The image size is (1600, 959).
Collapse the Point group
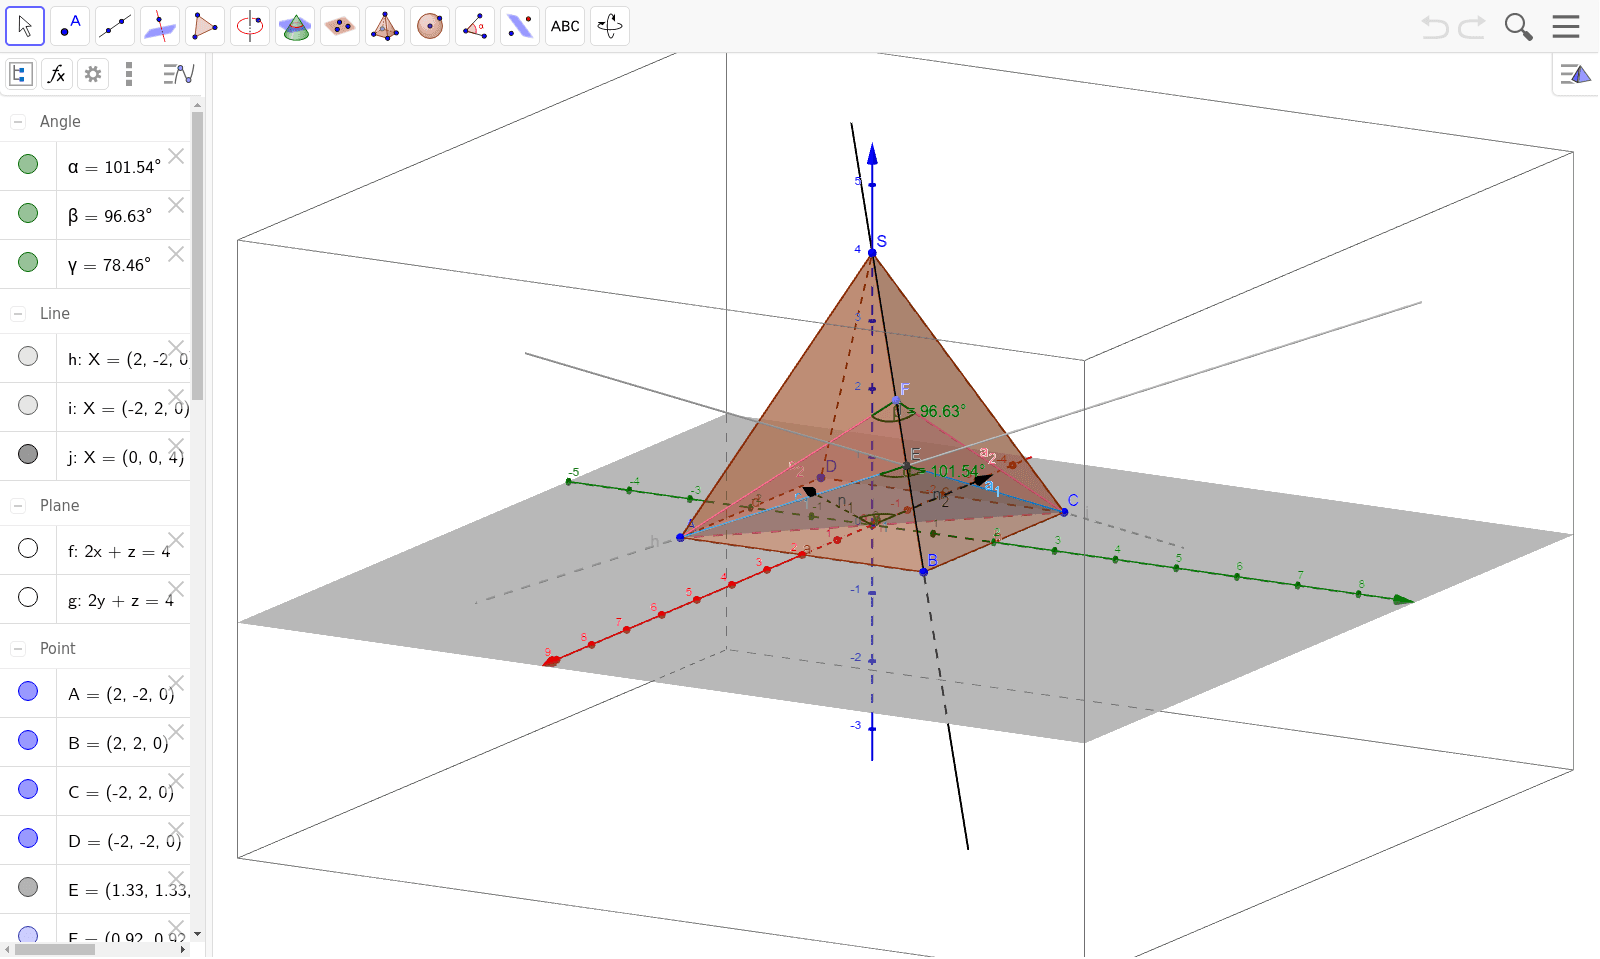coord(18,649)
